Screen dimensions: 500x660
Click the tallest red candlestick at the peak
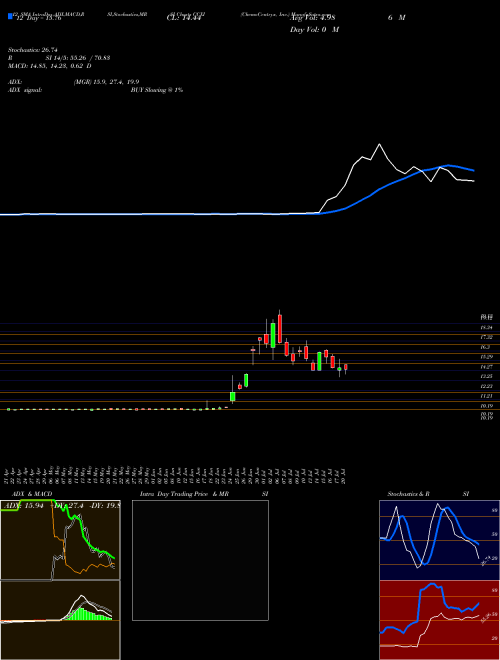(280, 328)
